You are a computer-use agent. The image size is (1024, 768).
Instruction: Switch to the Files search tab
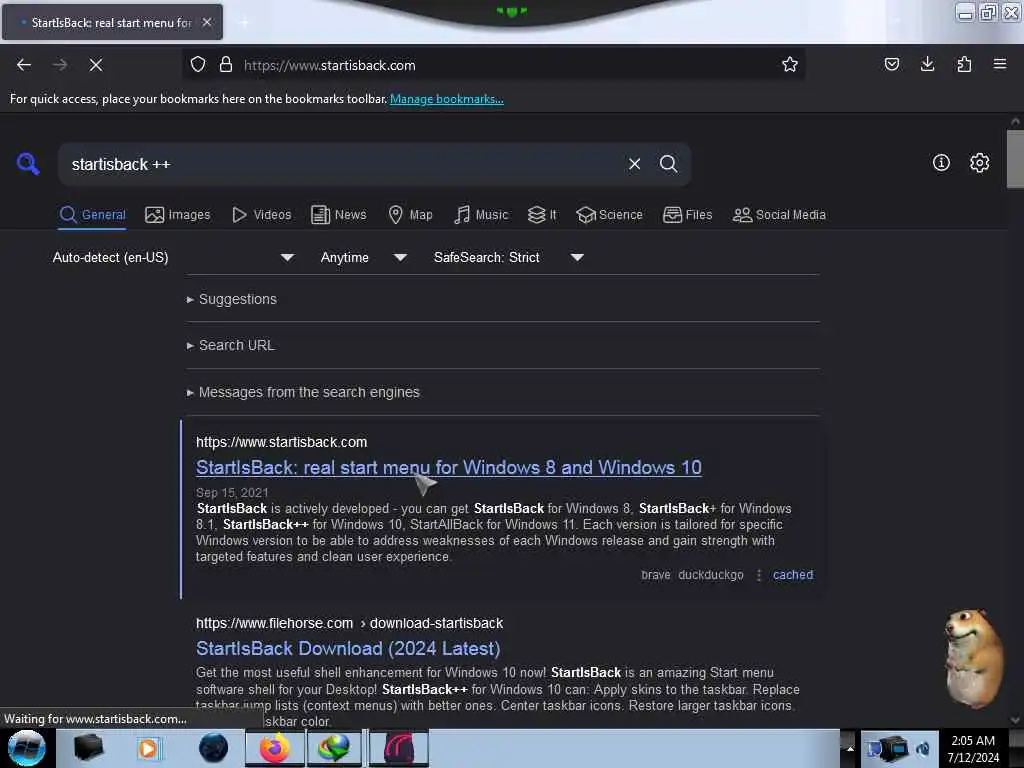coord(687,215)
